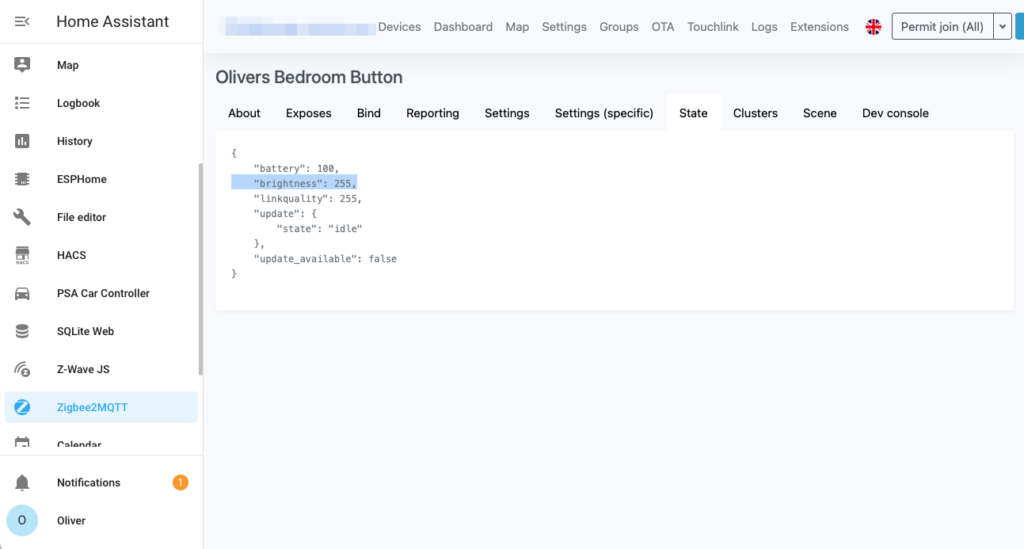Click the HACS label in sidebar
Image resolution: width=1024 pixels, height=549 pixels.
point(71,255)
